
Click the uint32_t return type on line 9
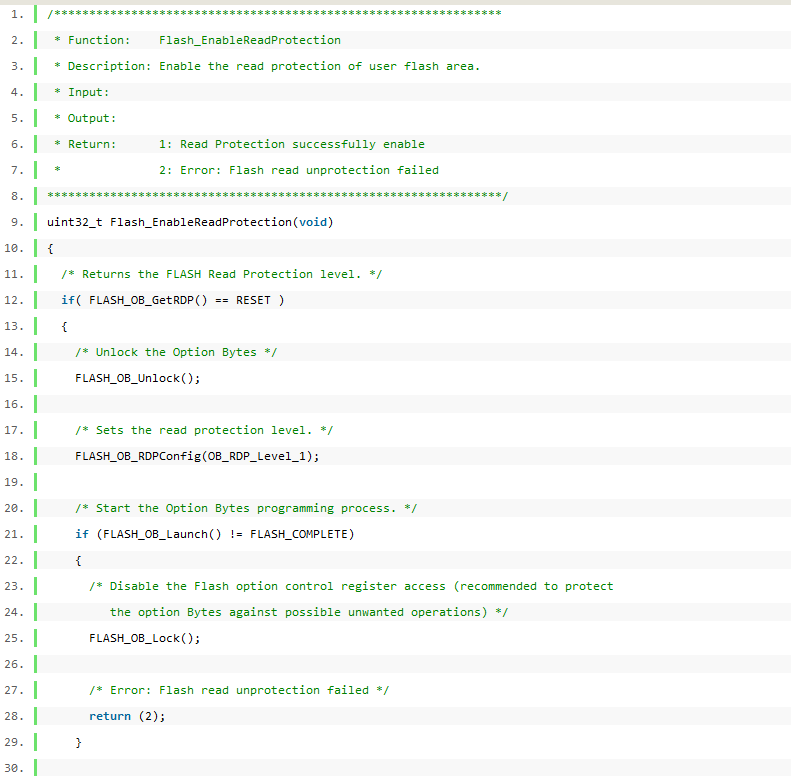click(x=75, y=223)
